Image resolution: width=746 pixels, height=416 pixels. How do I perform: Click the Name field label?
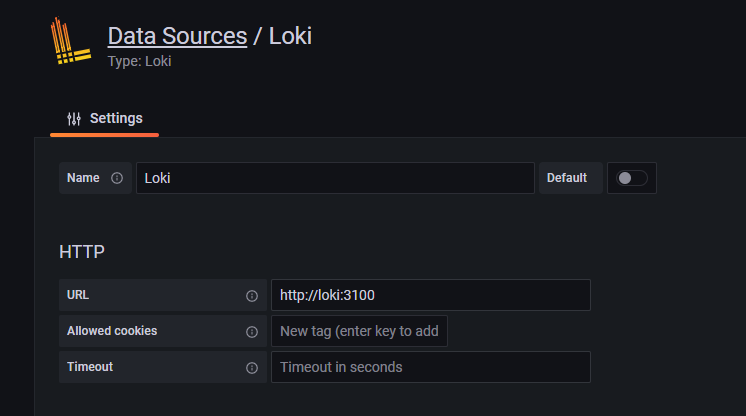tap(83, 178)
